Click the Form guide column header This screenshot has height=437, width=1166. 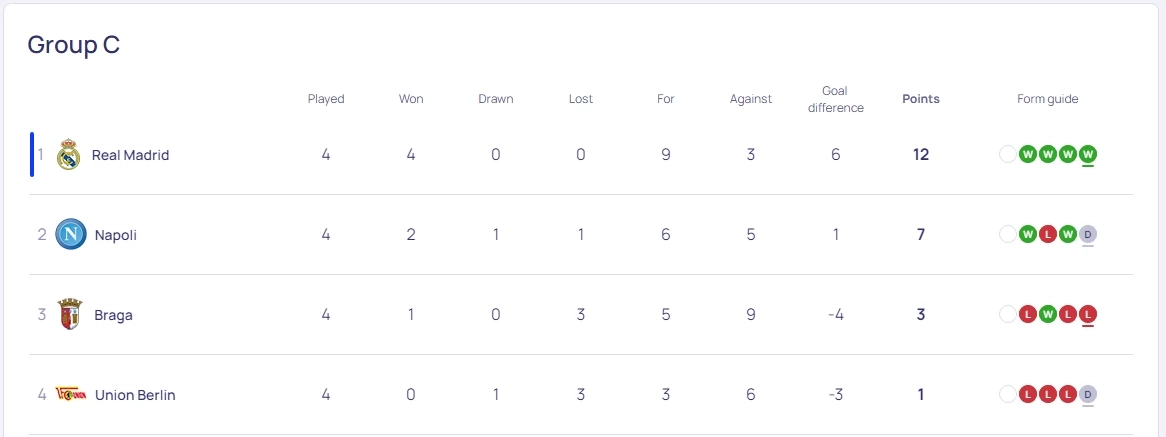coord(1048,99)
